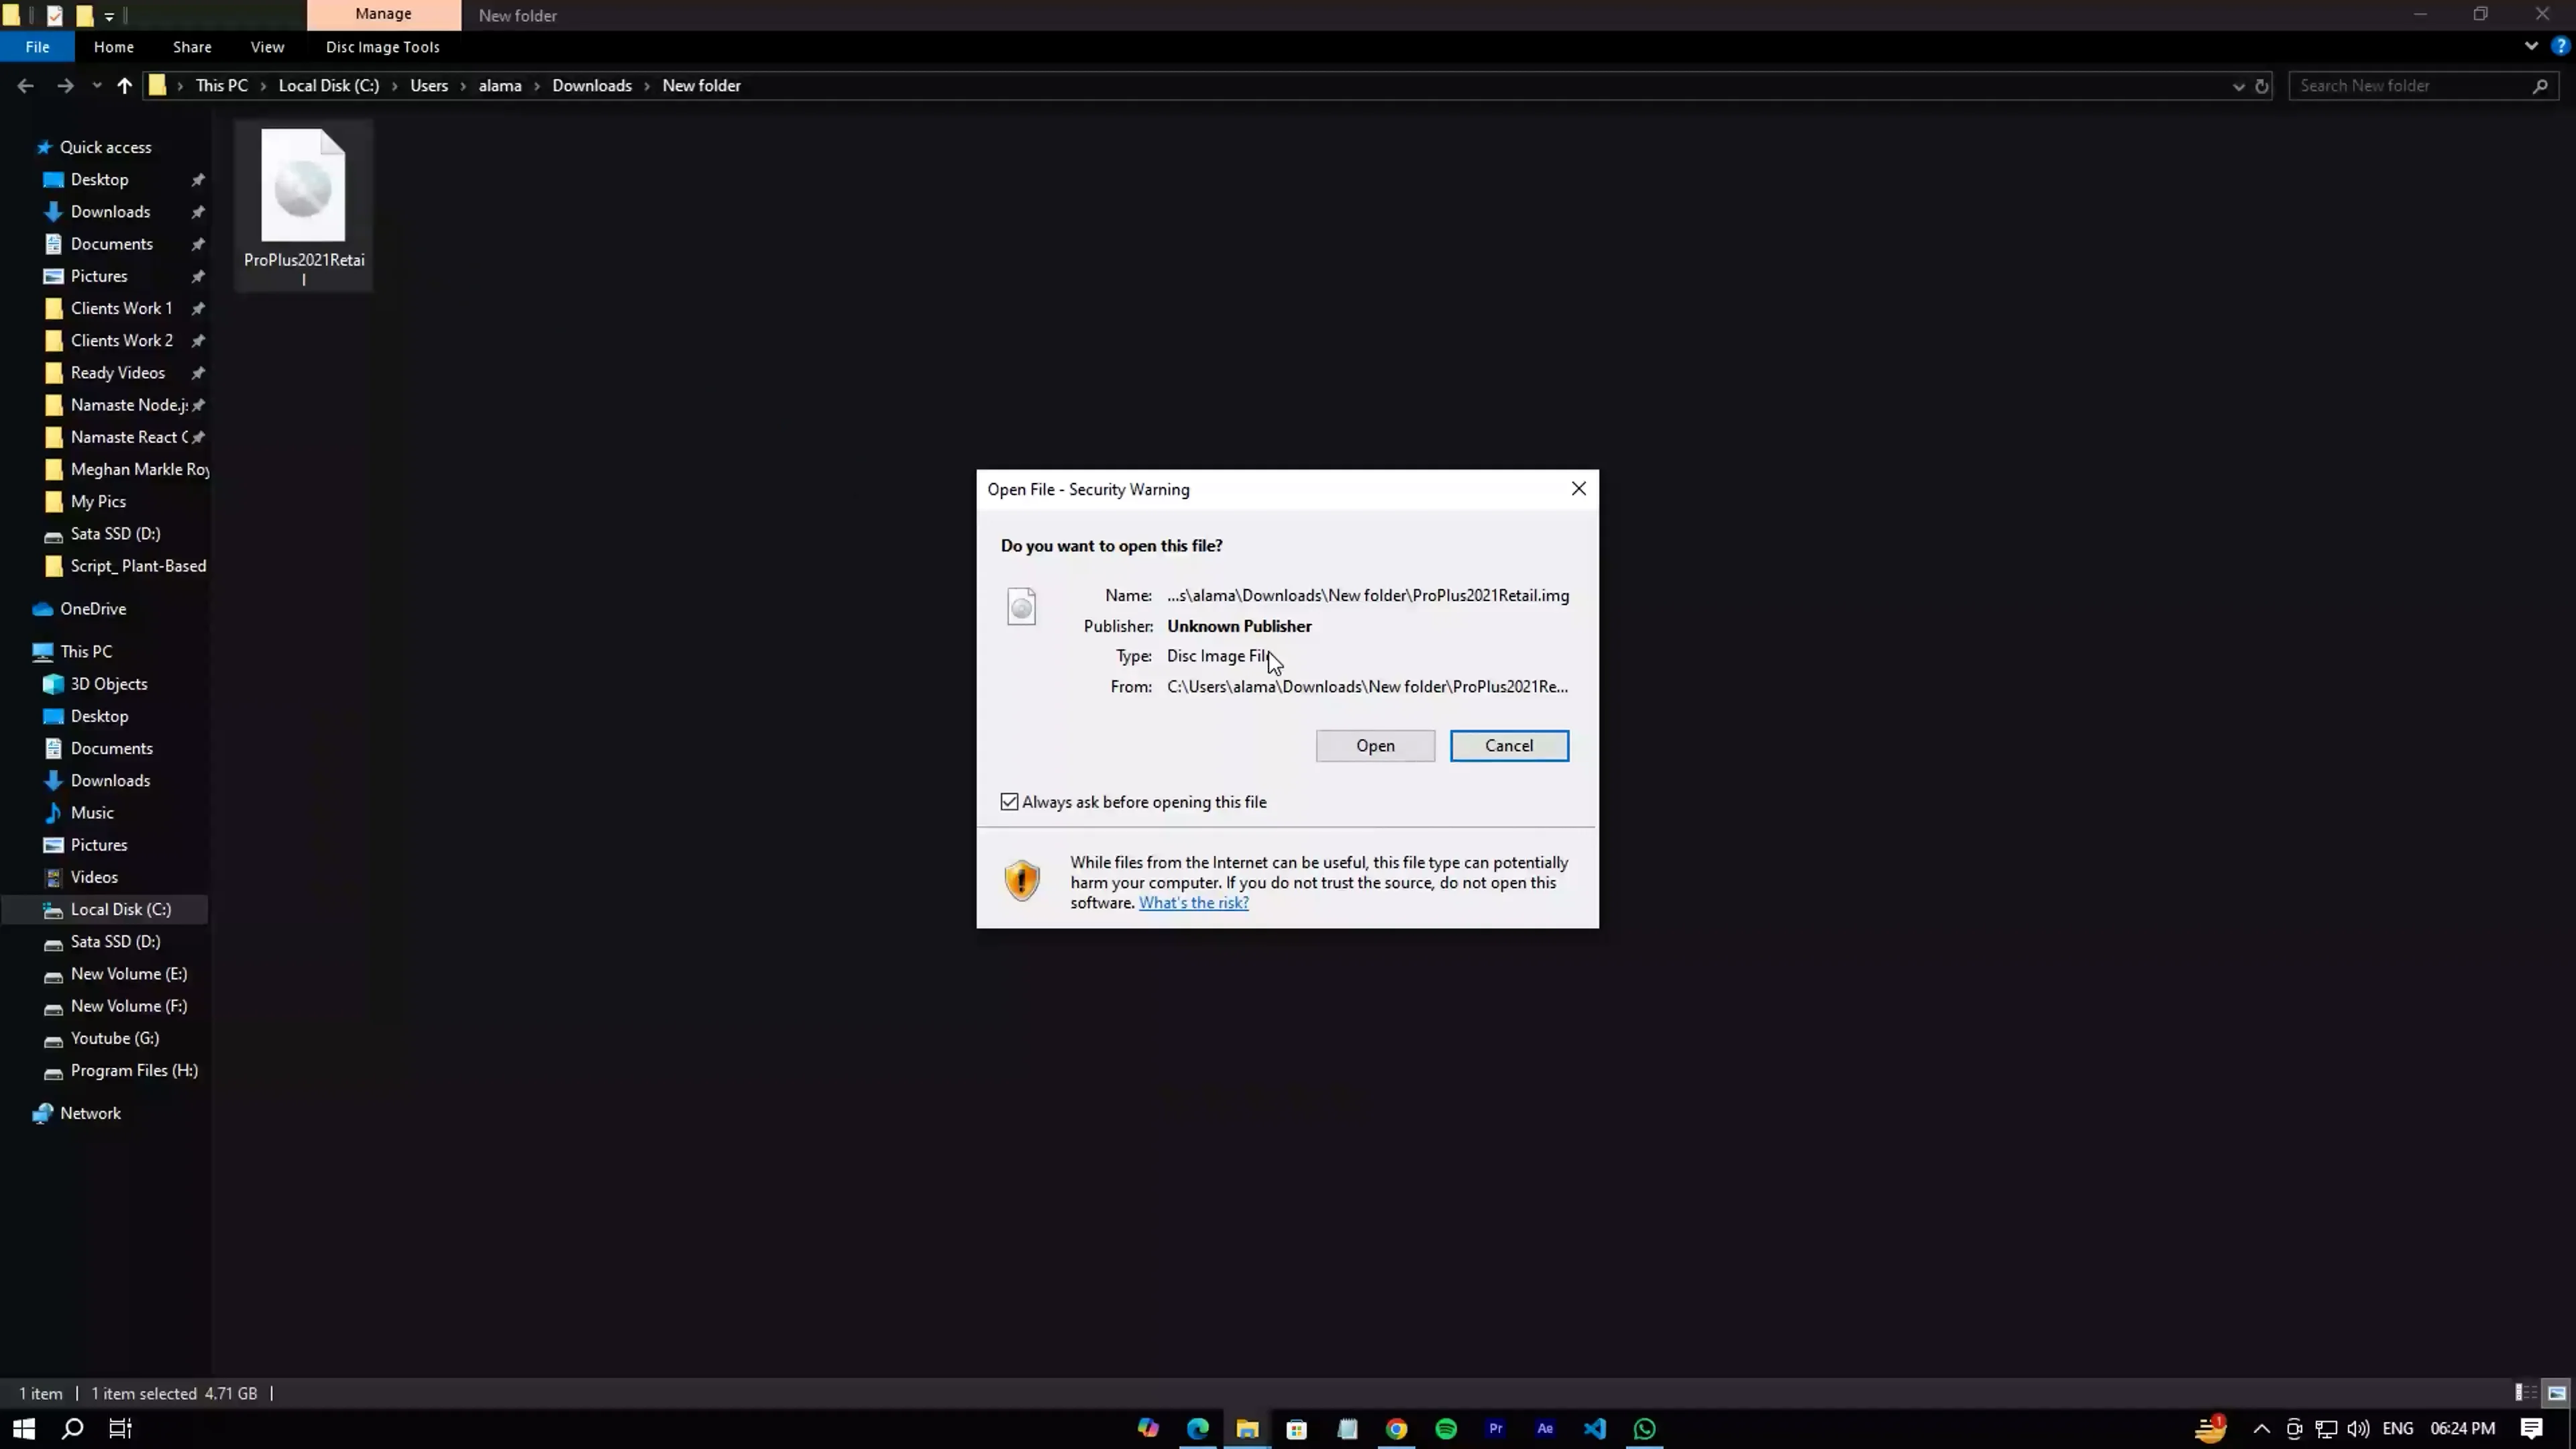Image resolution: width=2576 pixels, height=1449 pixels.
Task: Select Local Disk (C:) in navigation pane
Action: [120, 909]
